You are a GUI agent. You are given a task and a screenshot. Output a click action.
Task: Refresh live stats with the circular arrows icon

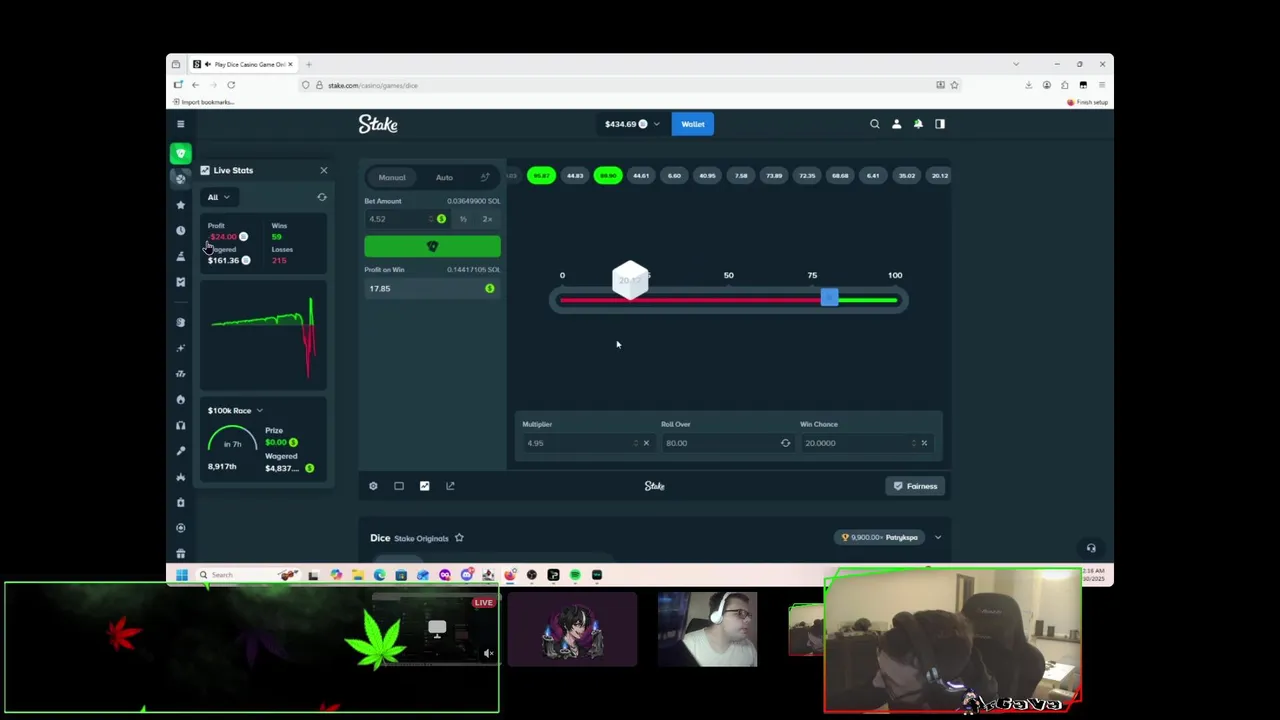pos(322,197)
